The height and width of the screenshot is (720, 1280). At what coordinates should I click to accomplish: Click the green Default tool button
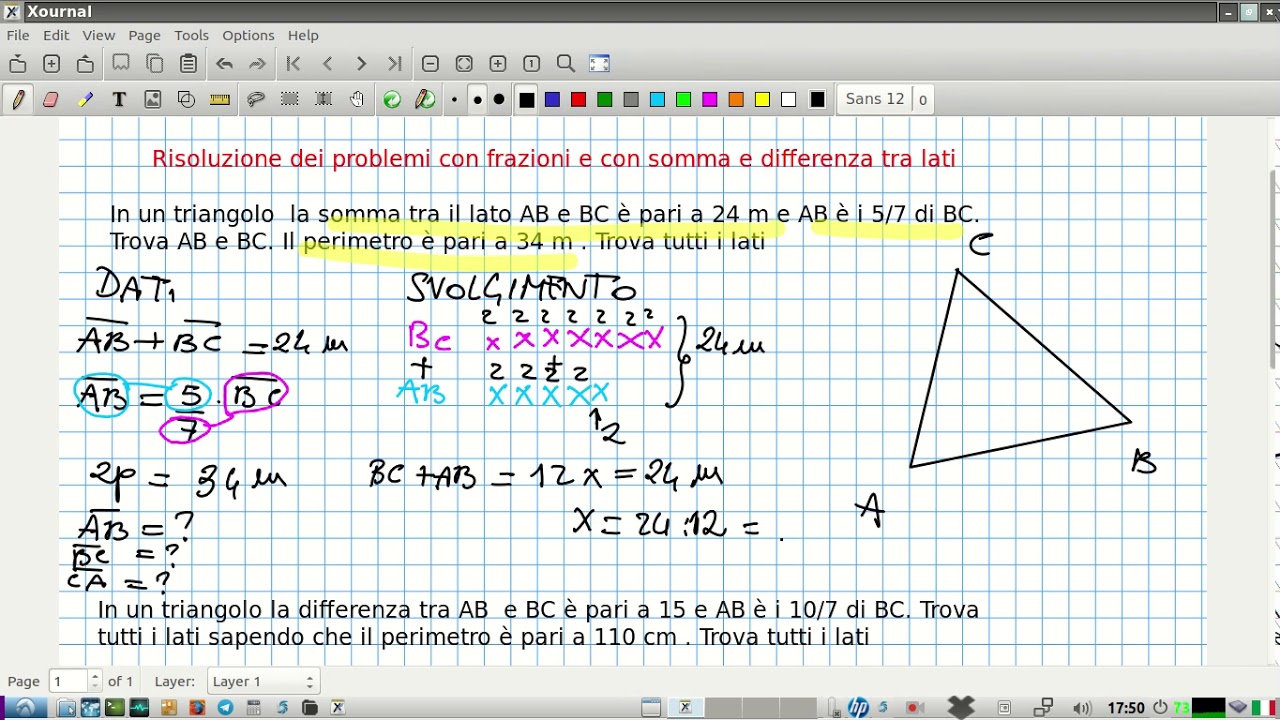click(x=392, y=99)
